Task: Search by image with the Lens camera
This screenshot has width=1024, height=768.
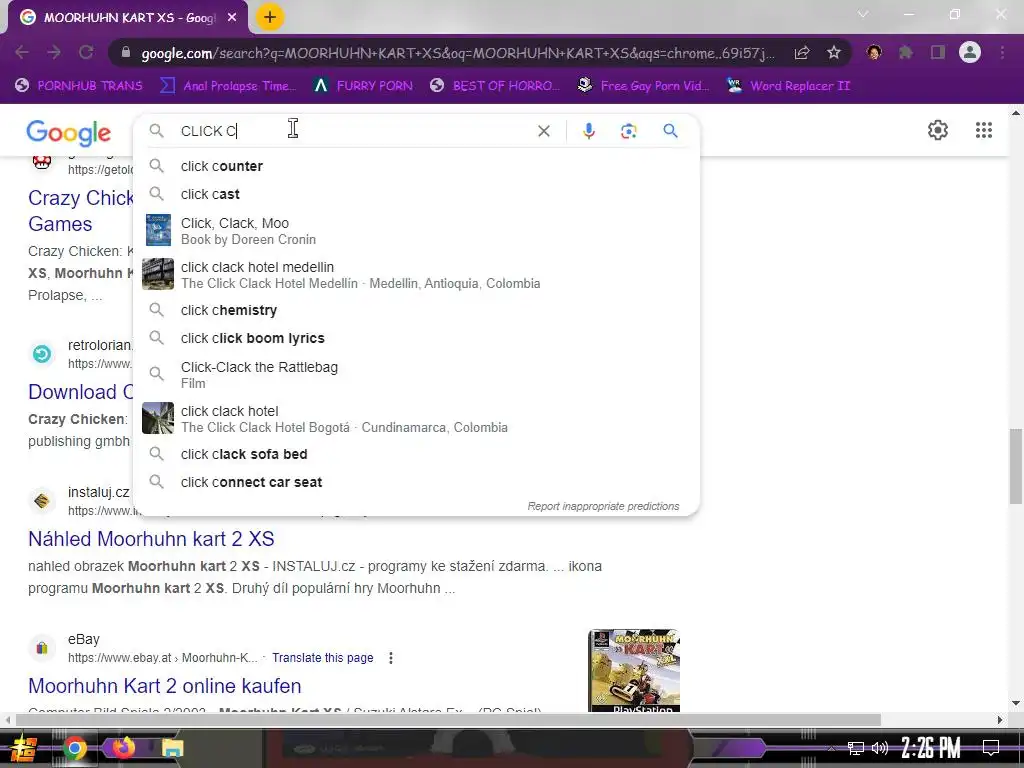Action: coord(628,131)
